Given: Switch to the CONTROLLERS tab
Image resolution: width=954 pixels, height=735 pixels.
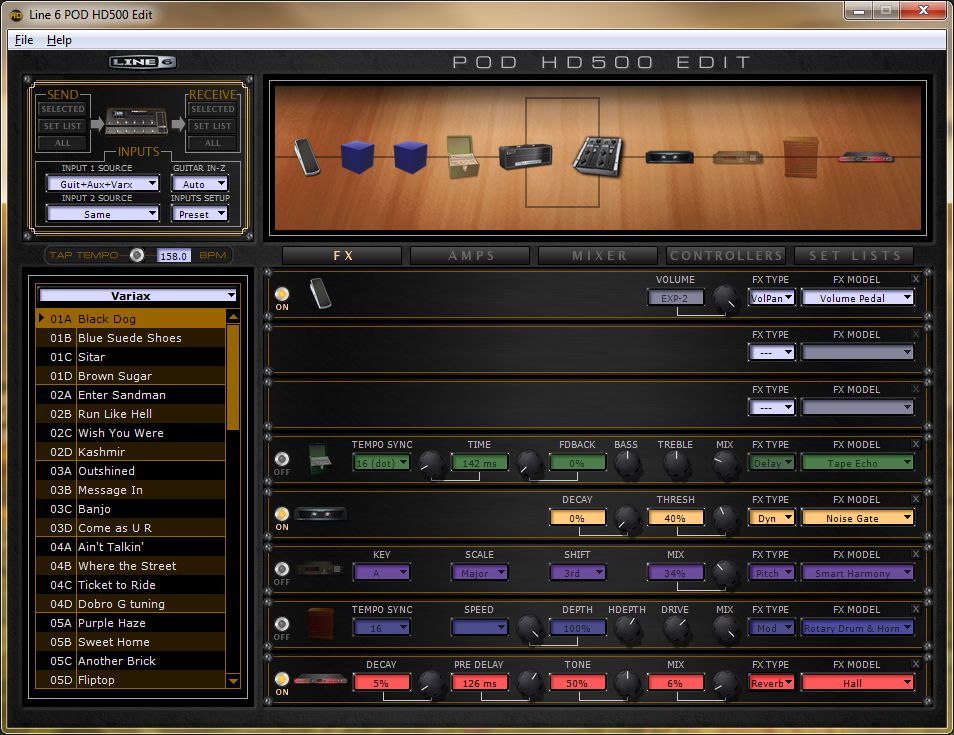Looking at the screenshot, I should point(726,256).
